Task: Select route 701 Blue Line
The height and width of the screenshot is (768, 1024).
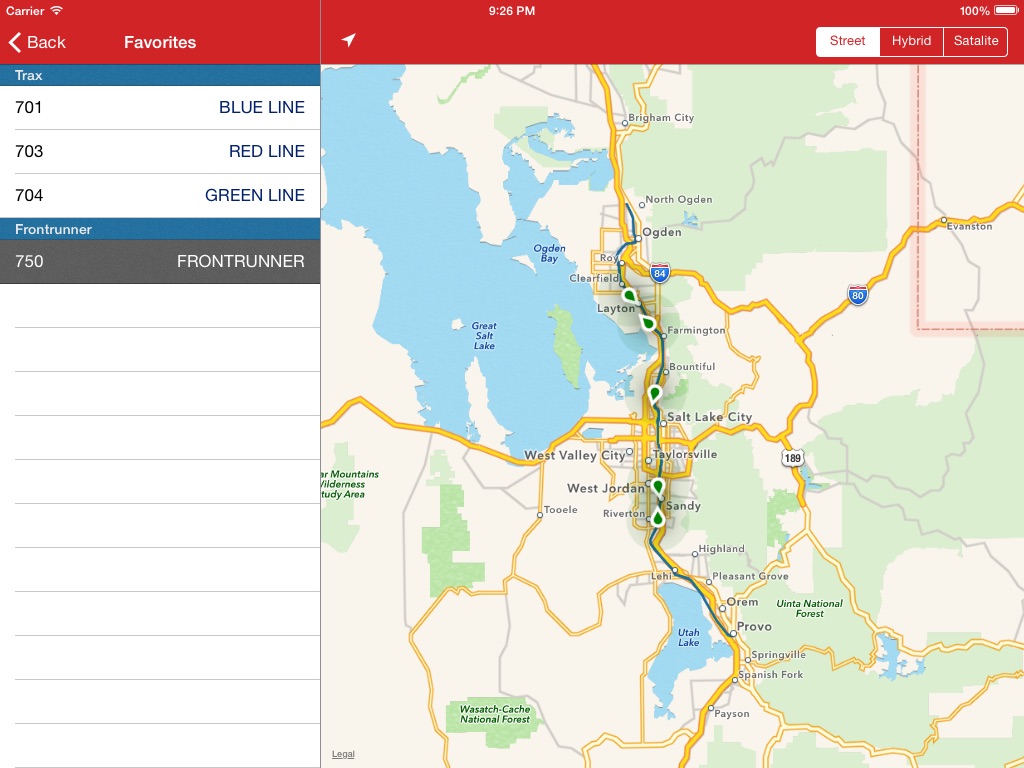Action: coord(160,108)
